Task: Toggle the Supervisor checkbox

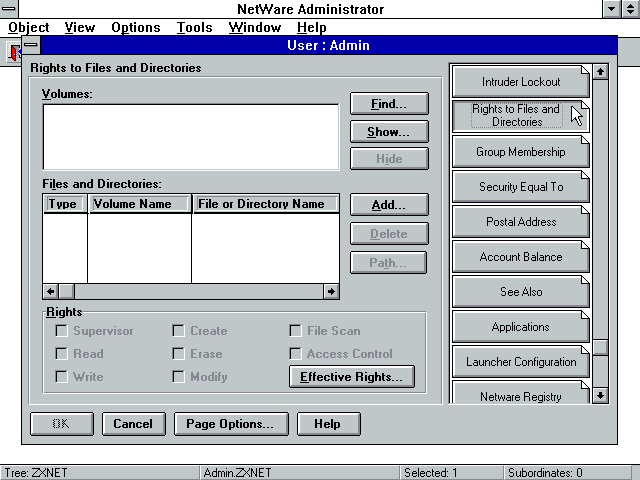Action: (61, 331)
